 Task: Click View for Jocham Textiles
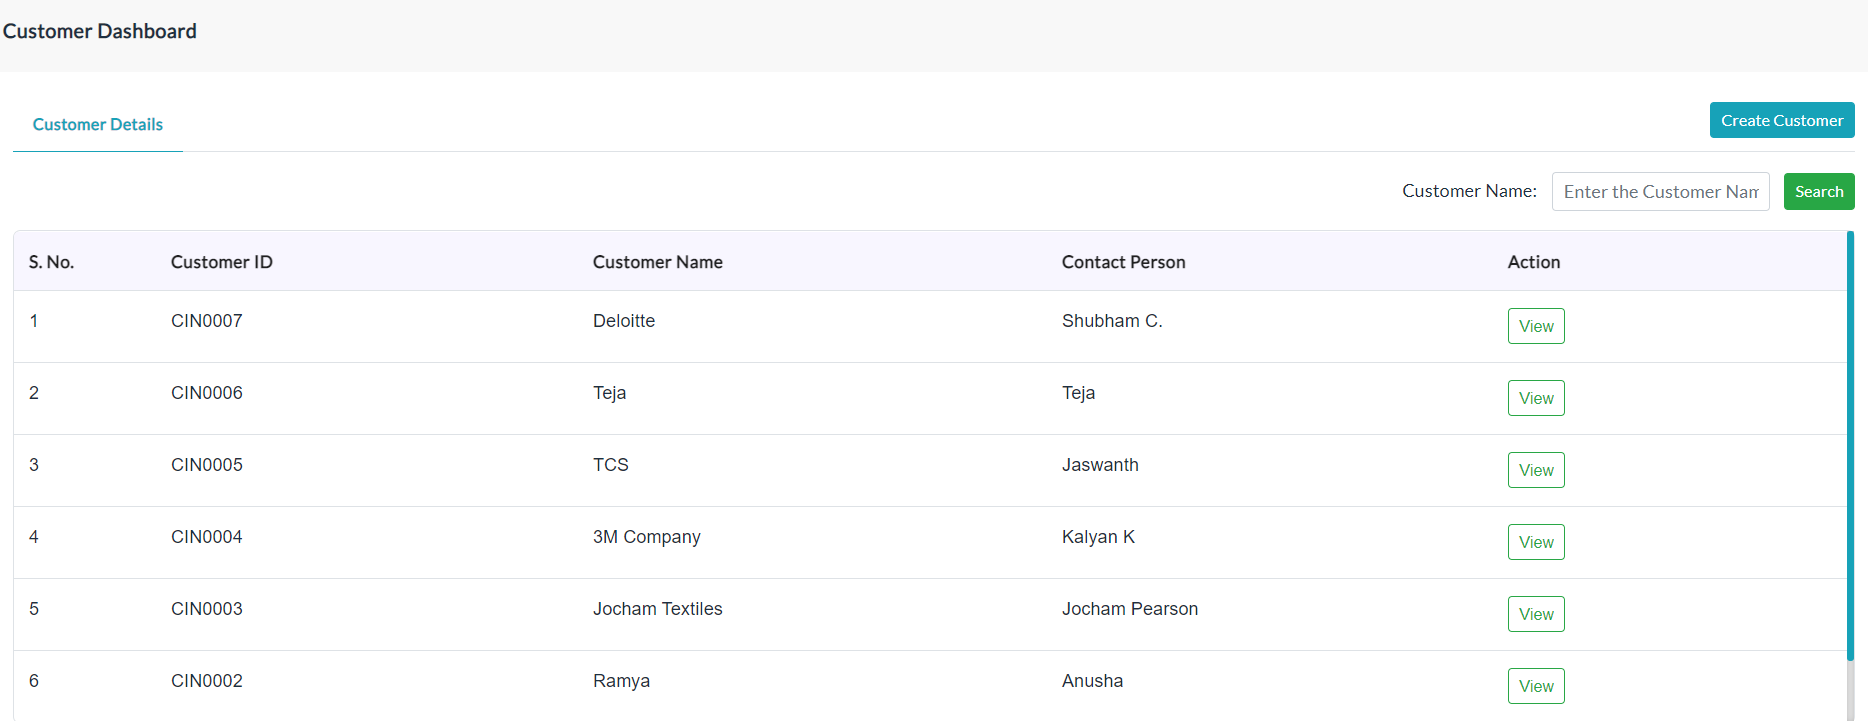(x=1536, y=614)
